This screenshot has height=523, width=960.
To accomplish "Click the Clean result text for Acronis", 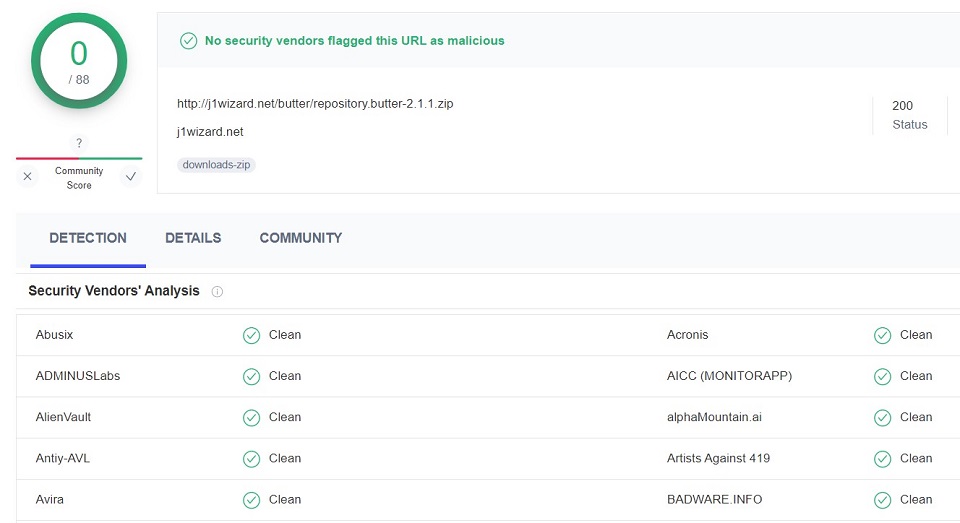I will (916, 335).
